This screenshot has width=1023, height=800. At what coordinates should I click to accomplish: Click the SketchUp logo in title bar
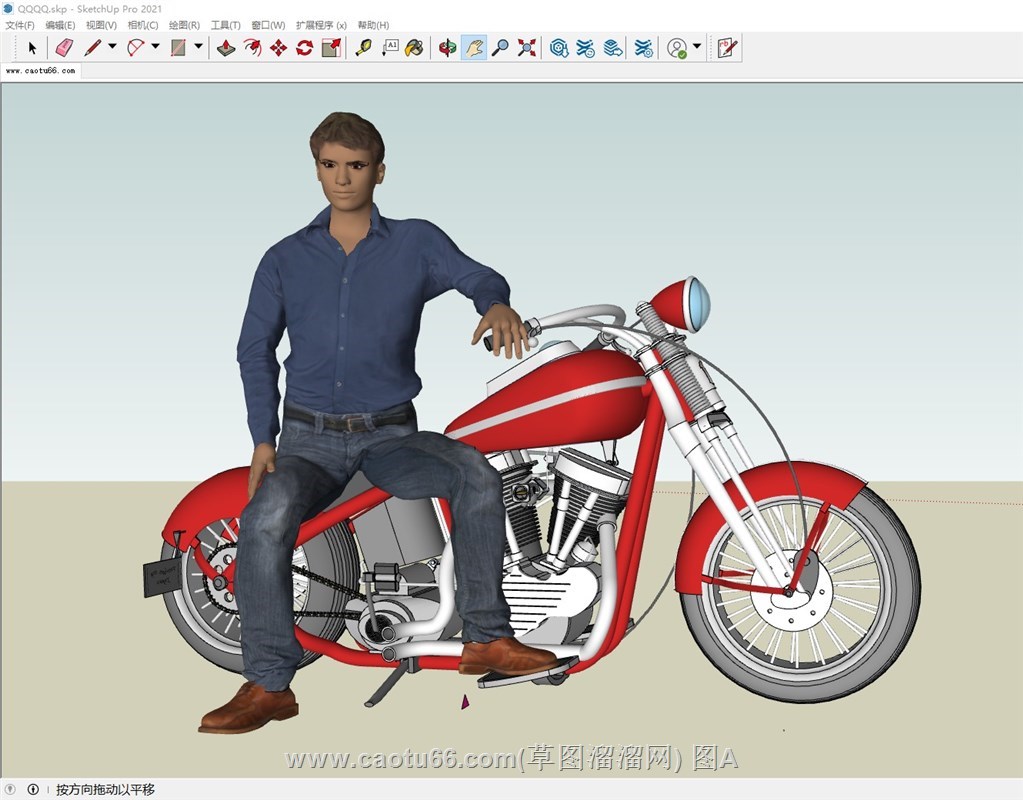pos(8,8)
